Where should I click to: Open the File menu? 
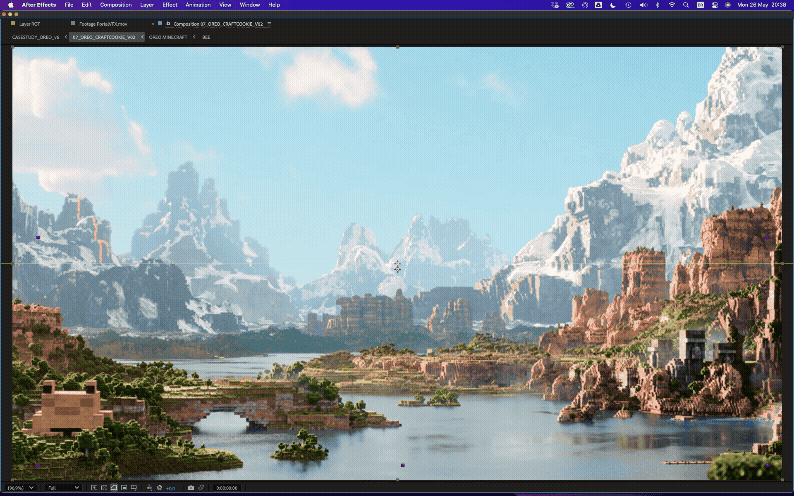(x=68, y=5)
